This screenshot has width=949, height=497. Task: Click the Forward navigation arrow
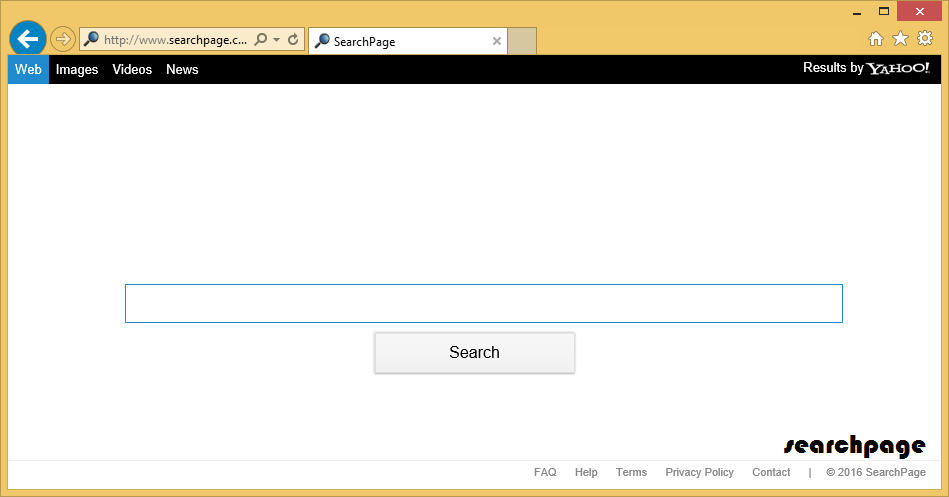click(x=62, y=39)
